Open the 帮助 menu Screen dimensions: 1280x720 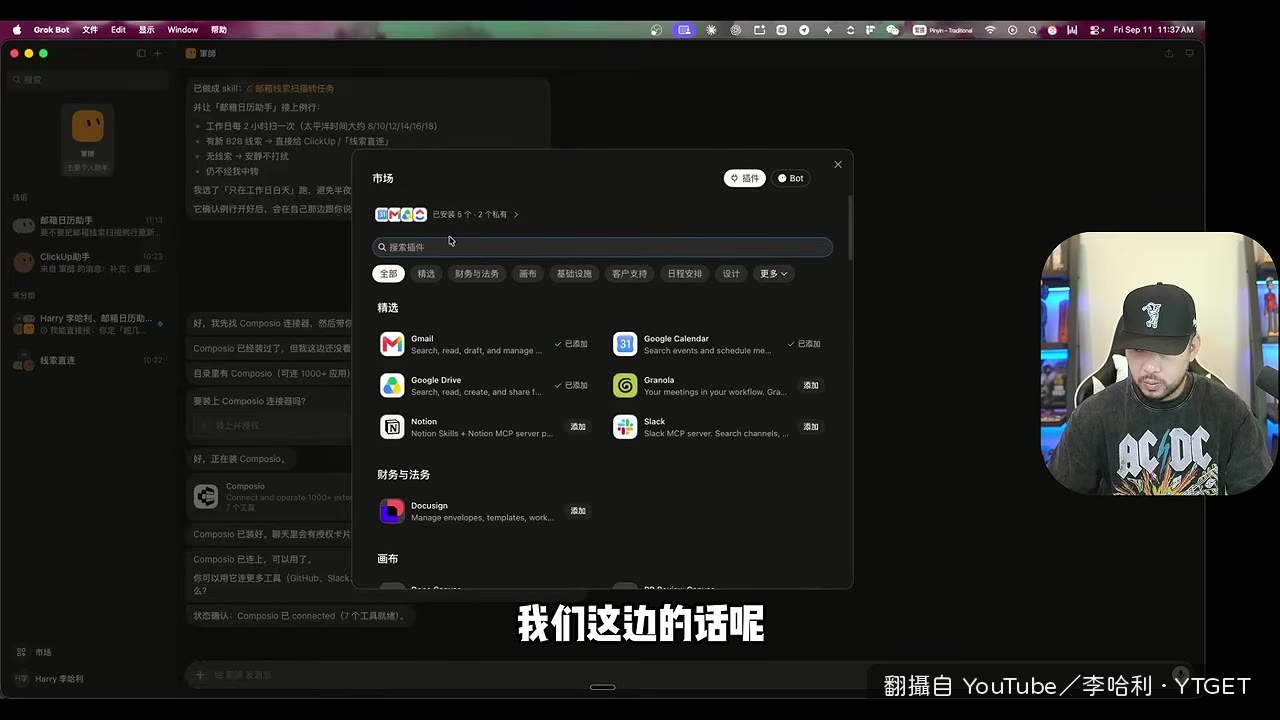219,30
